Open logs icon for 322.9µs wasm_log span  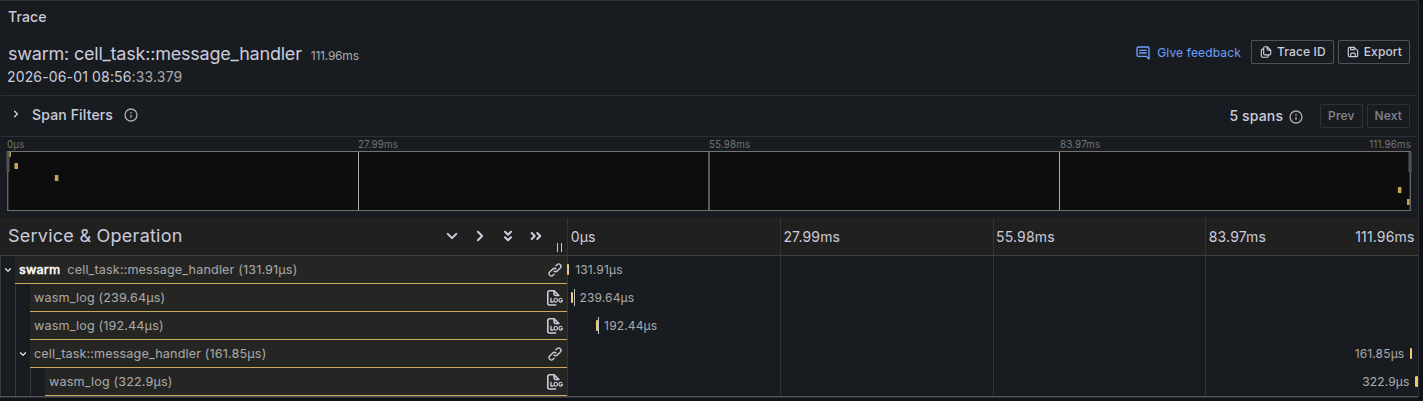point(555,382)
